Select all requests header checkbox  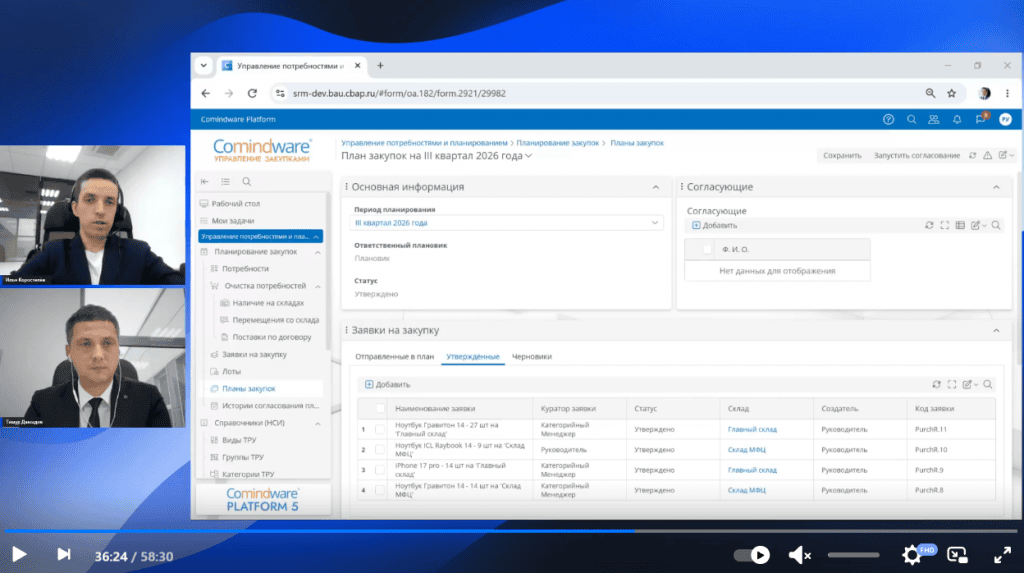380,409
